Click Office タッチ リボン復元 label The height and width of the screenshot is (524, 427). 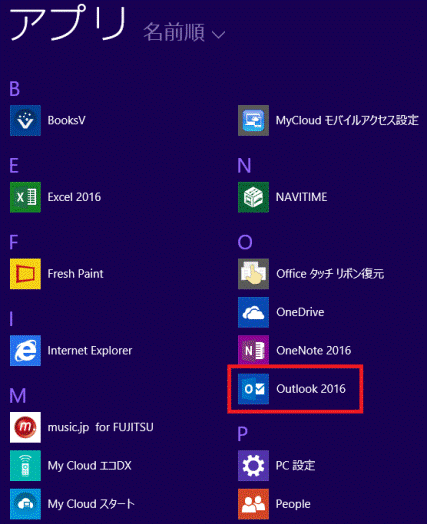(x=330, y=274)
